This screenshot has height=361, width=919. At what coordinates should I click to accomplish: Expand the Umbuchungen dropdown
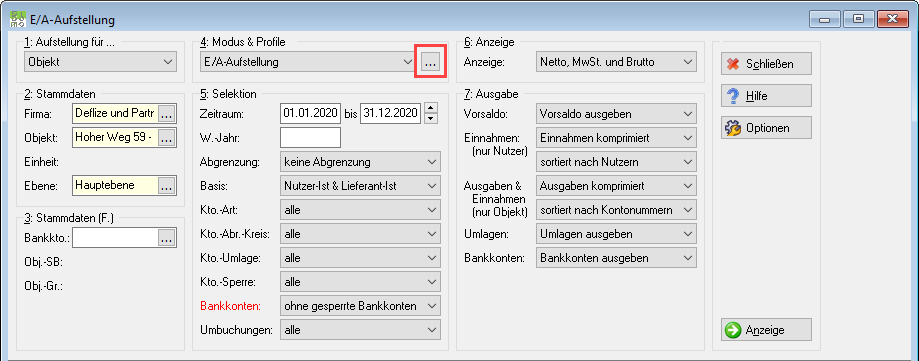[360, 330]
